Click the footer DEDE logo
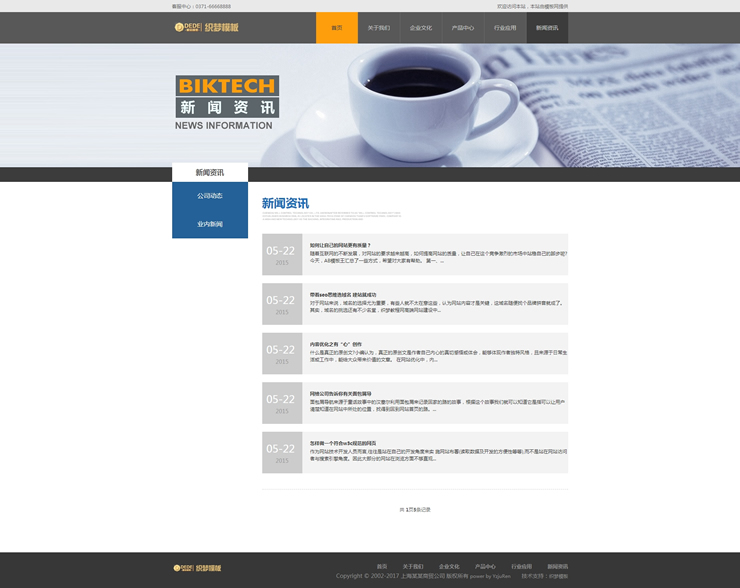The height and width of the screenshot is (588, 740). coord(201,567)
